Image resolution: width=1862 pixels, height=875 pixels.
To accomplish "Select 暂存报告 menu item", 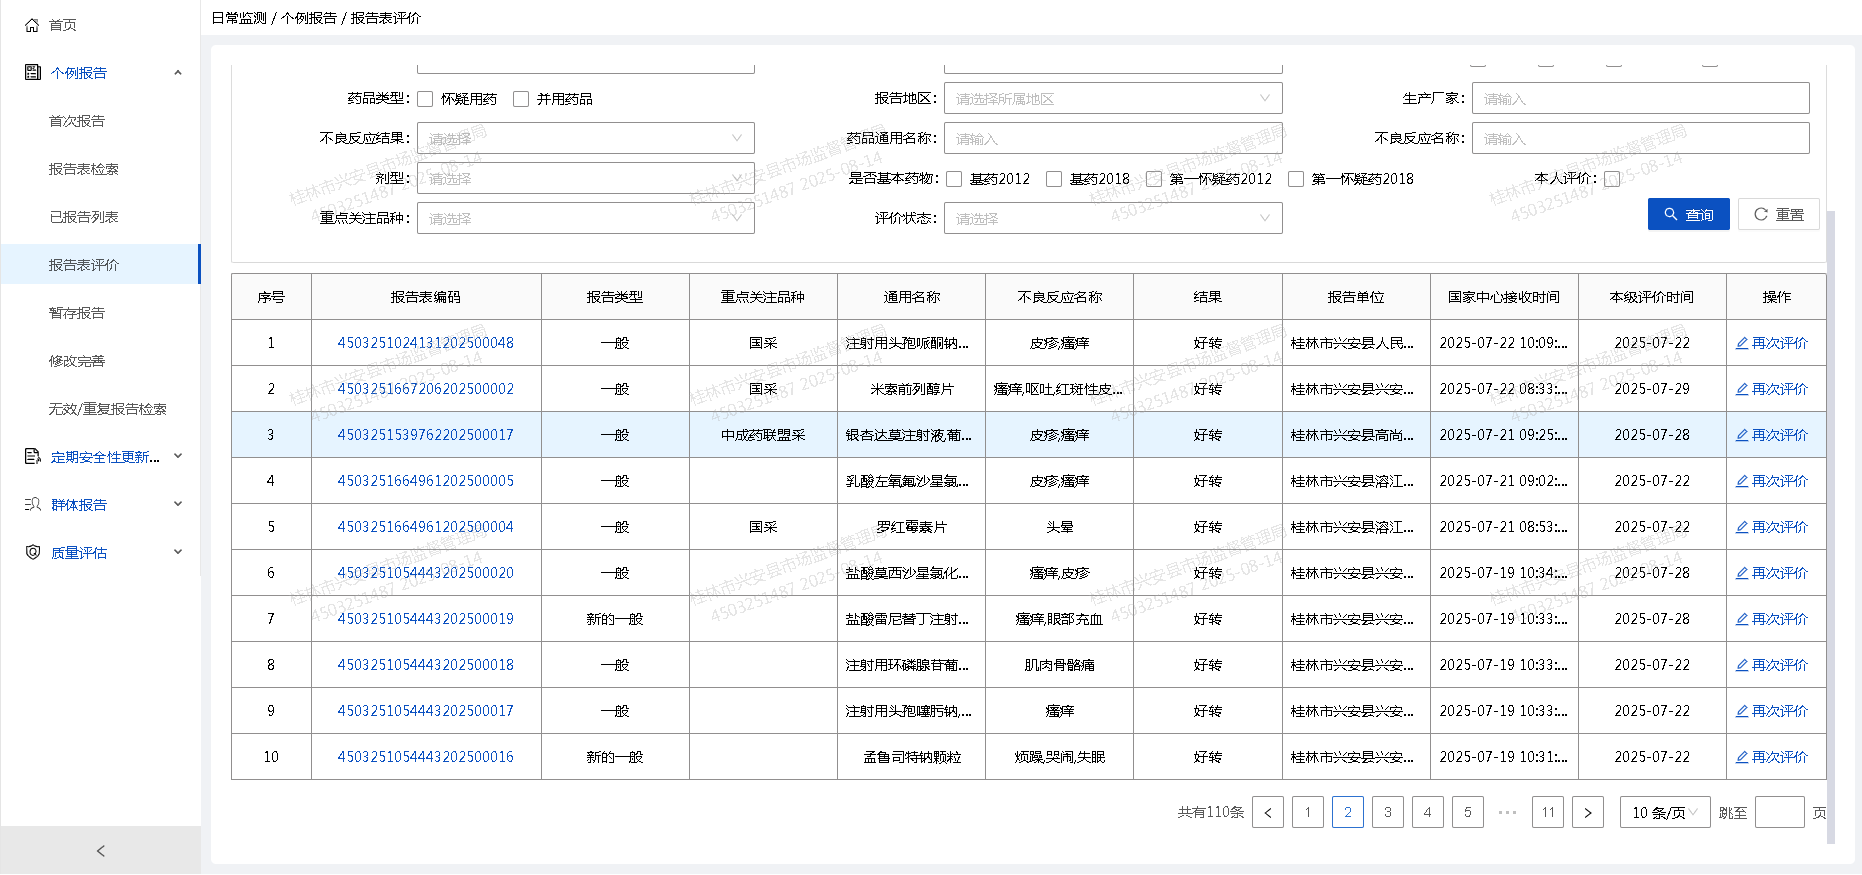I will [77, 313].
